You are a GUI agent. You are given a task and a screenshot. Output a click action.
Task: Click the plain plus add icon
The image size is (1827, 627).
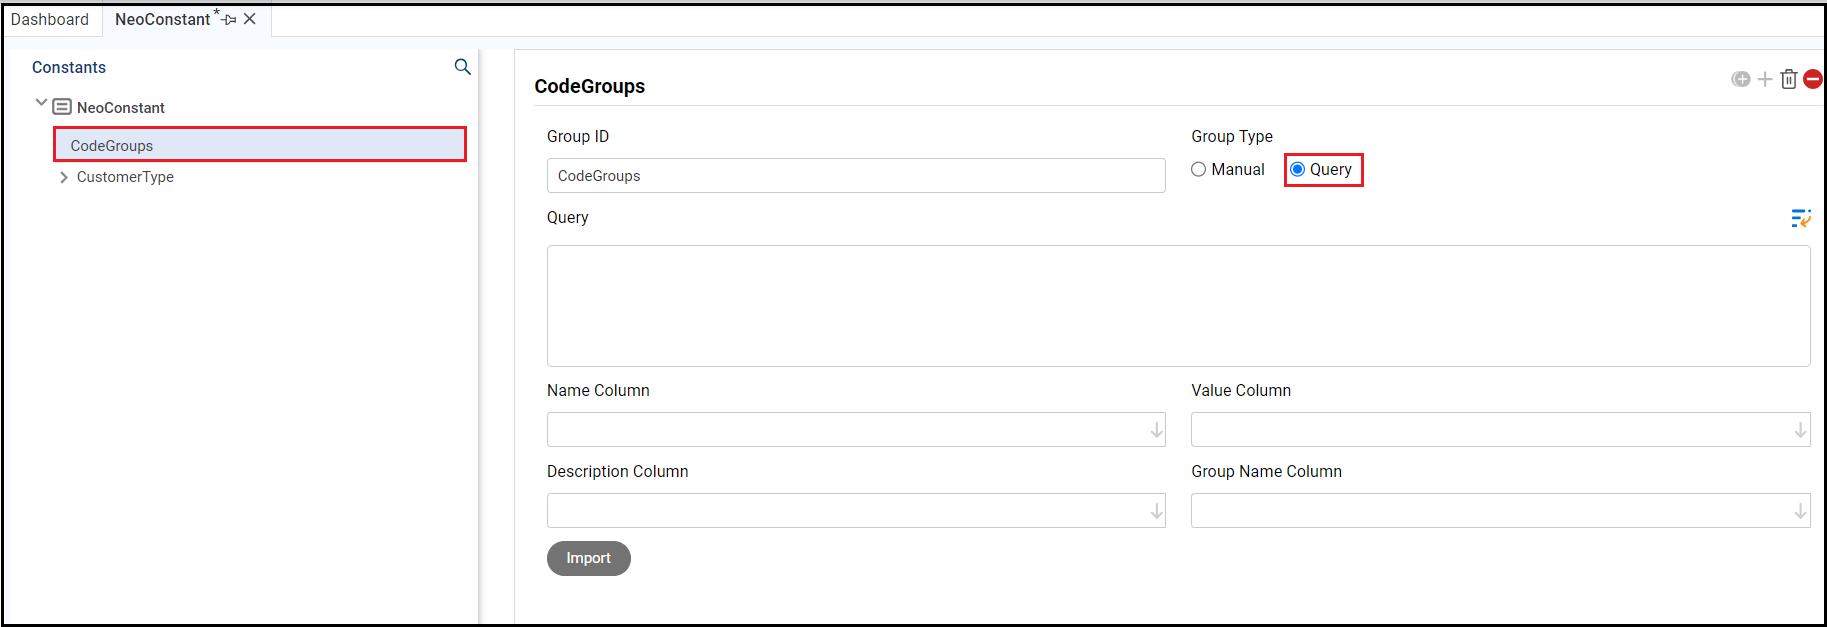(x=1765, y=79)
